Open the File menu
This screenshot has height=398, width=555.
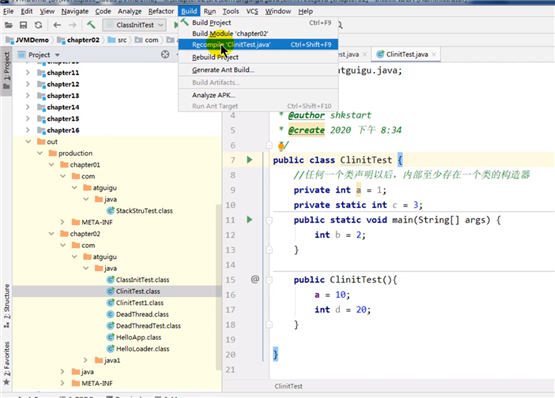(x=8, y=11)
